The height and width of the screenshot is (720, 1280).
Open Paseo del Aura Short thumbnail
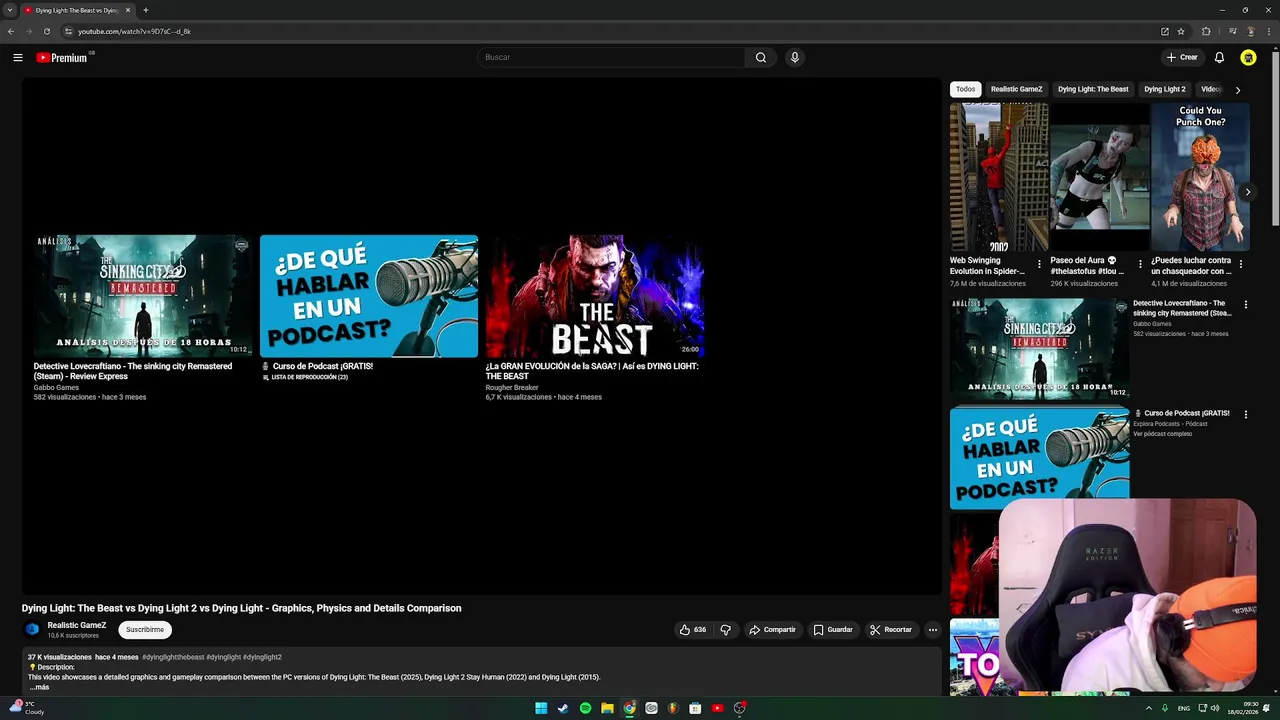tap(1099, 177)
